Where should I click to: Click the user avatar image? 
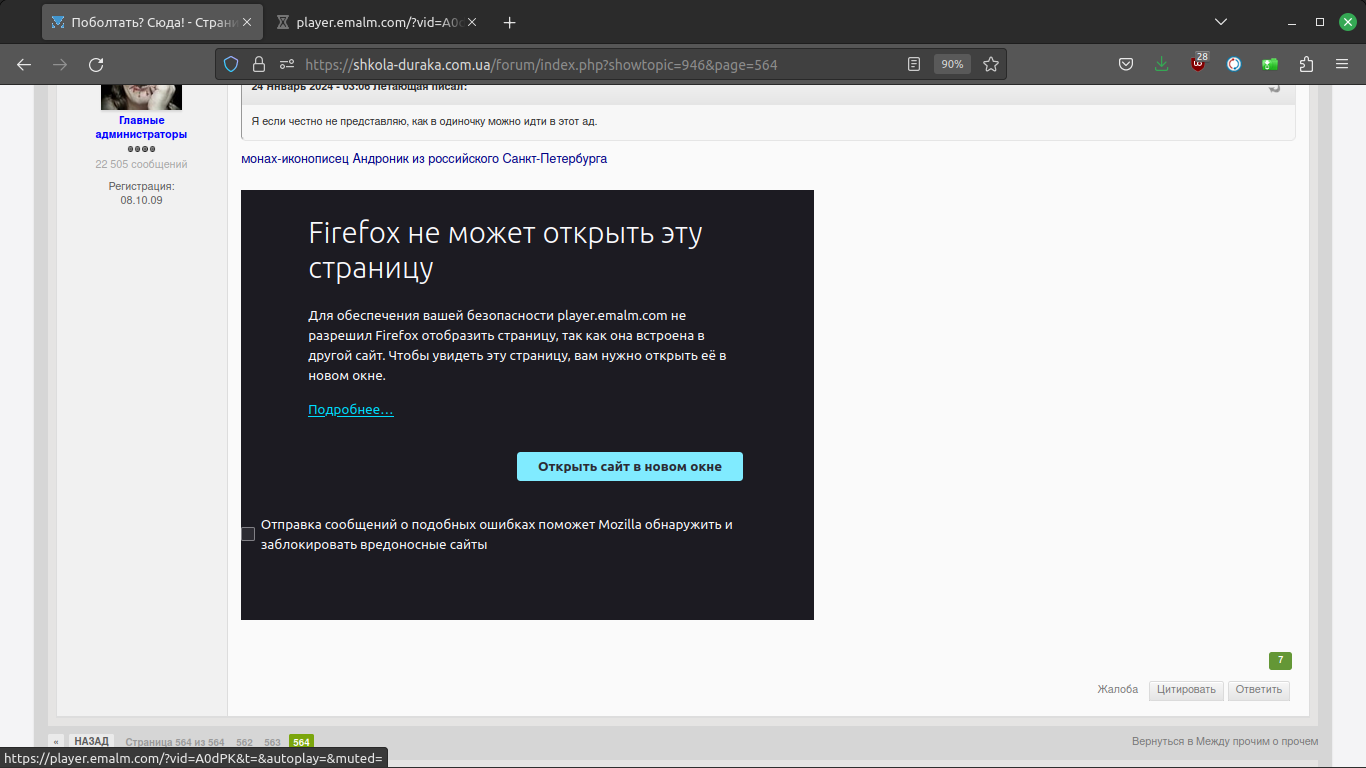click(141, 97)
